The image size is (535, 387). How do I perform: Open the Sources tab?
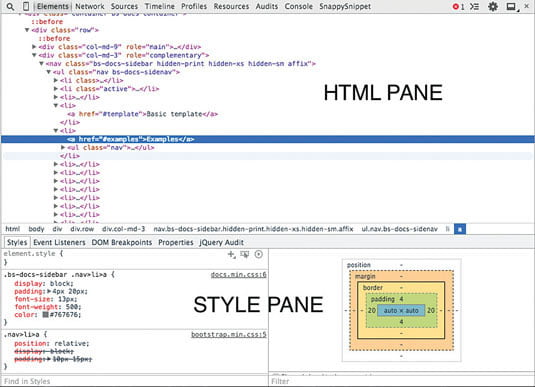[124, 6]
